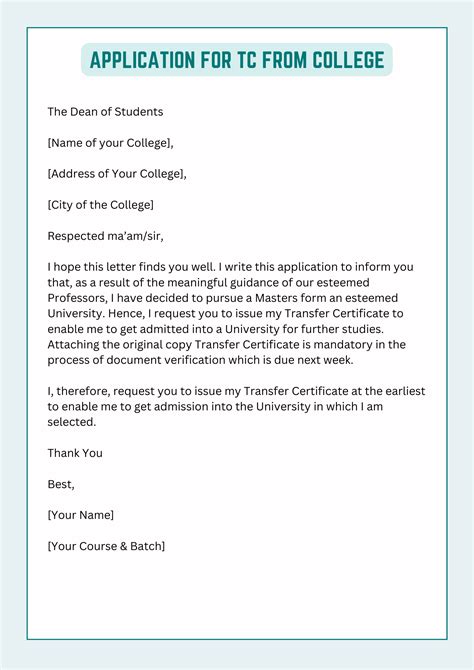Click 'APPLICATION' in the title heading
Screen dimensions: 474x670
point(142,60)
